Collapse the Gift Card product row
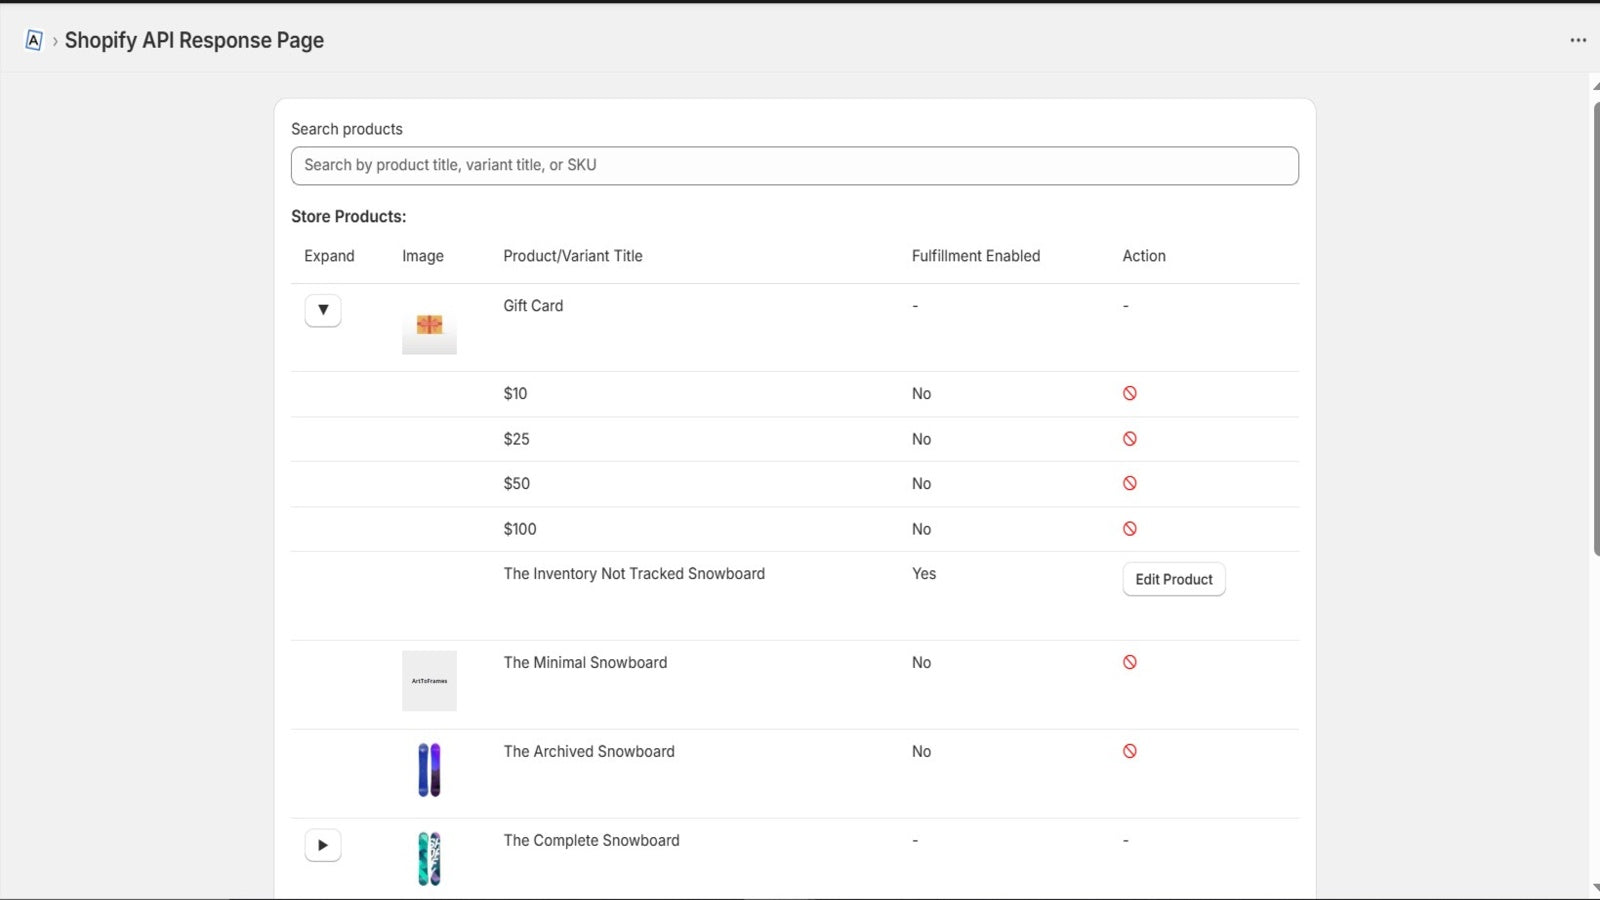 pos(323,310)
